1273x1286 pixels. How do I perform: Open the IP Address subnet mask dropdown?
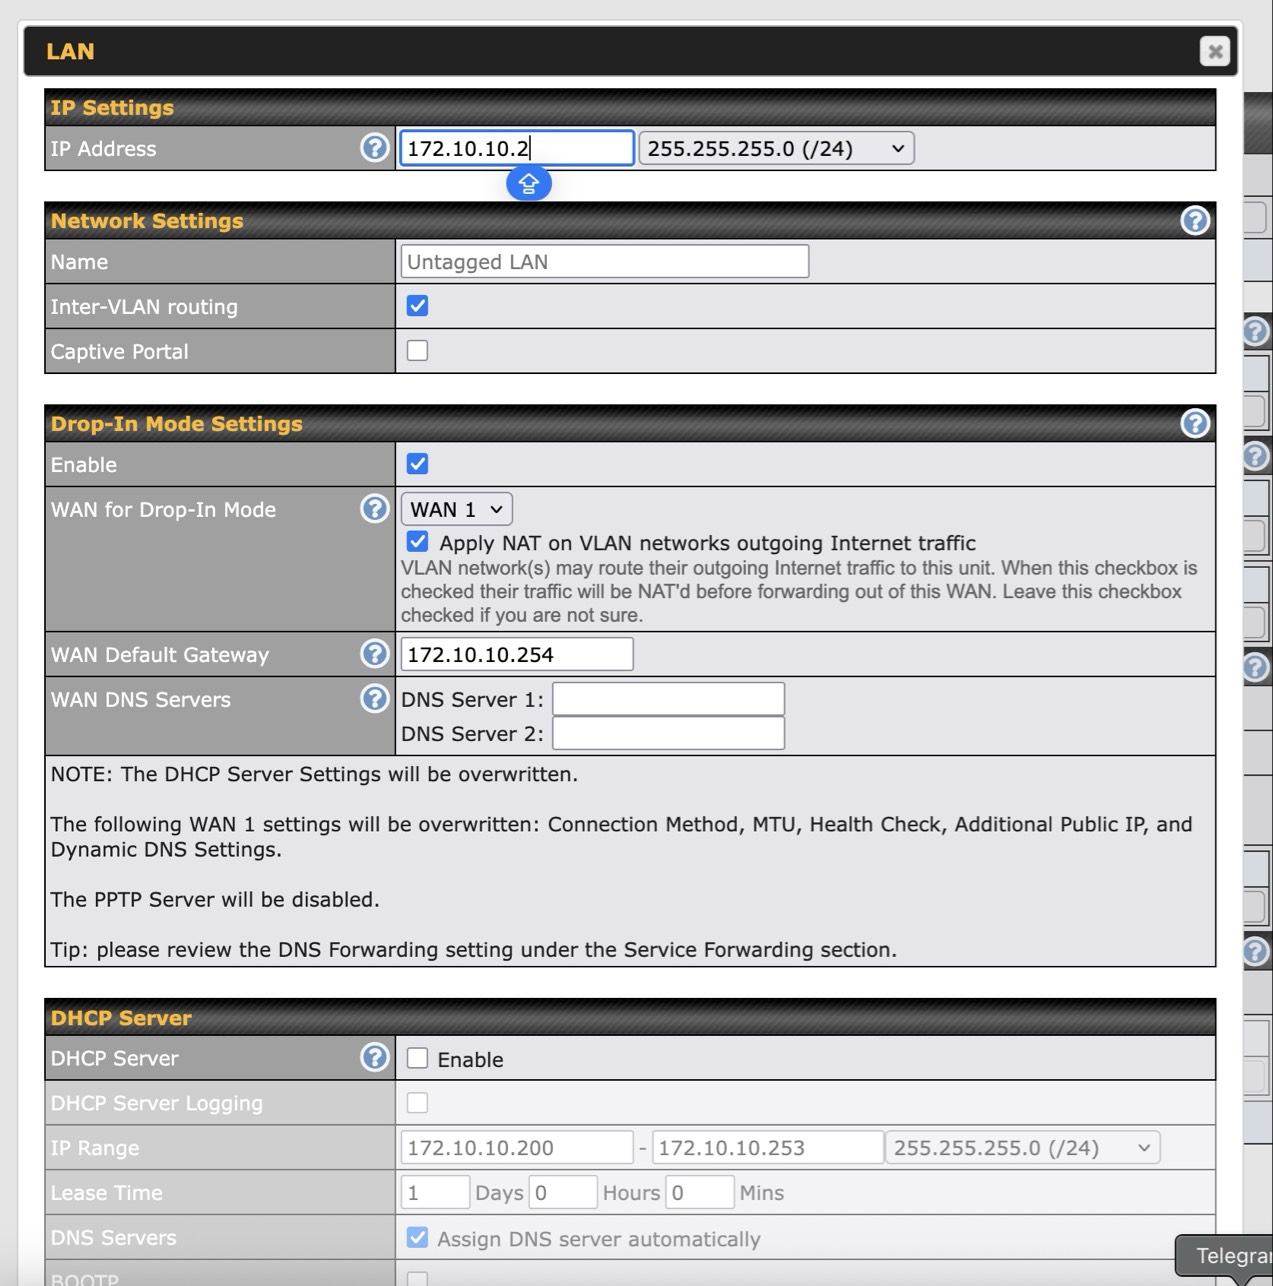pos(776,149)
